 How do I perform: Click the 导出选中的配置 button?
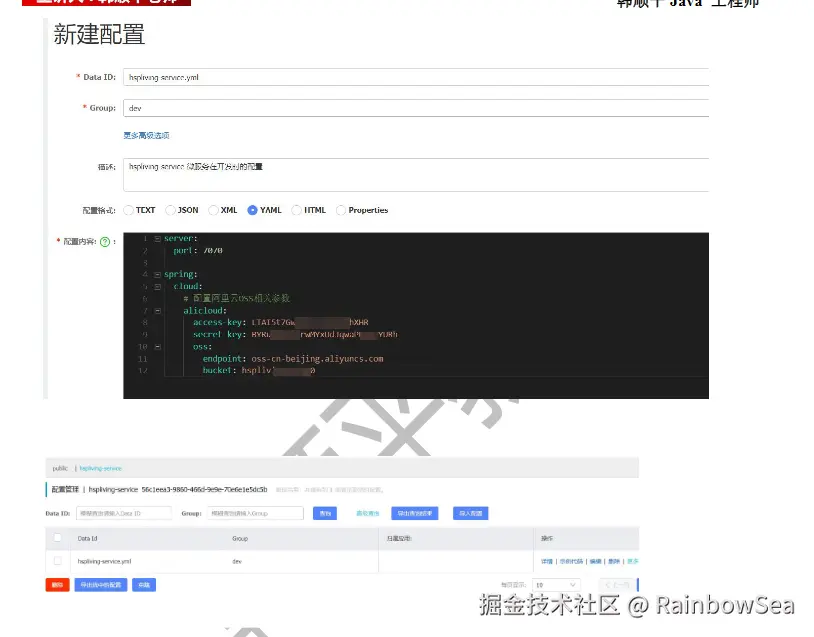[x=101, y=585]
